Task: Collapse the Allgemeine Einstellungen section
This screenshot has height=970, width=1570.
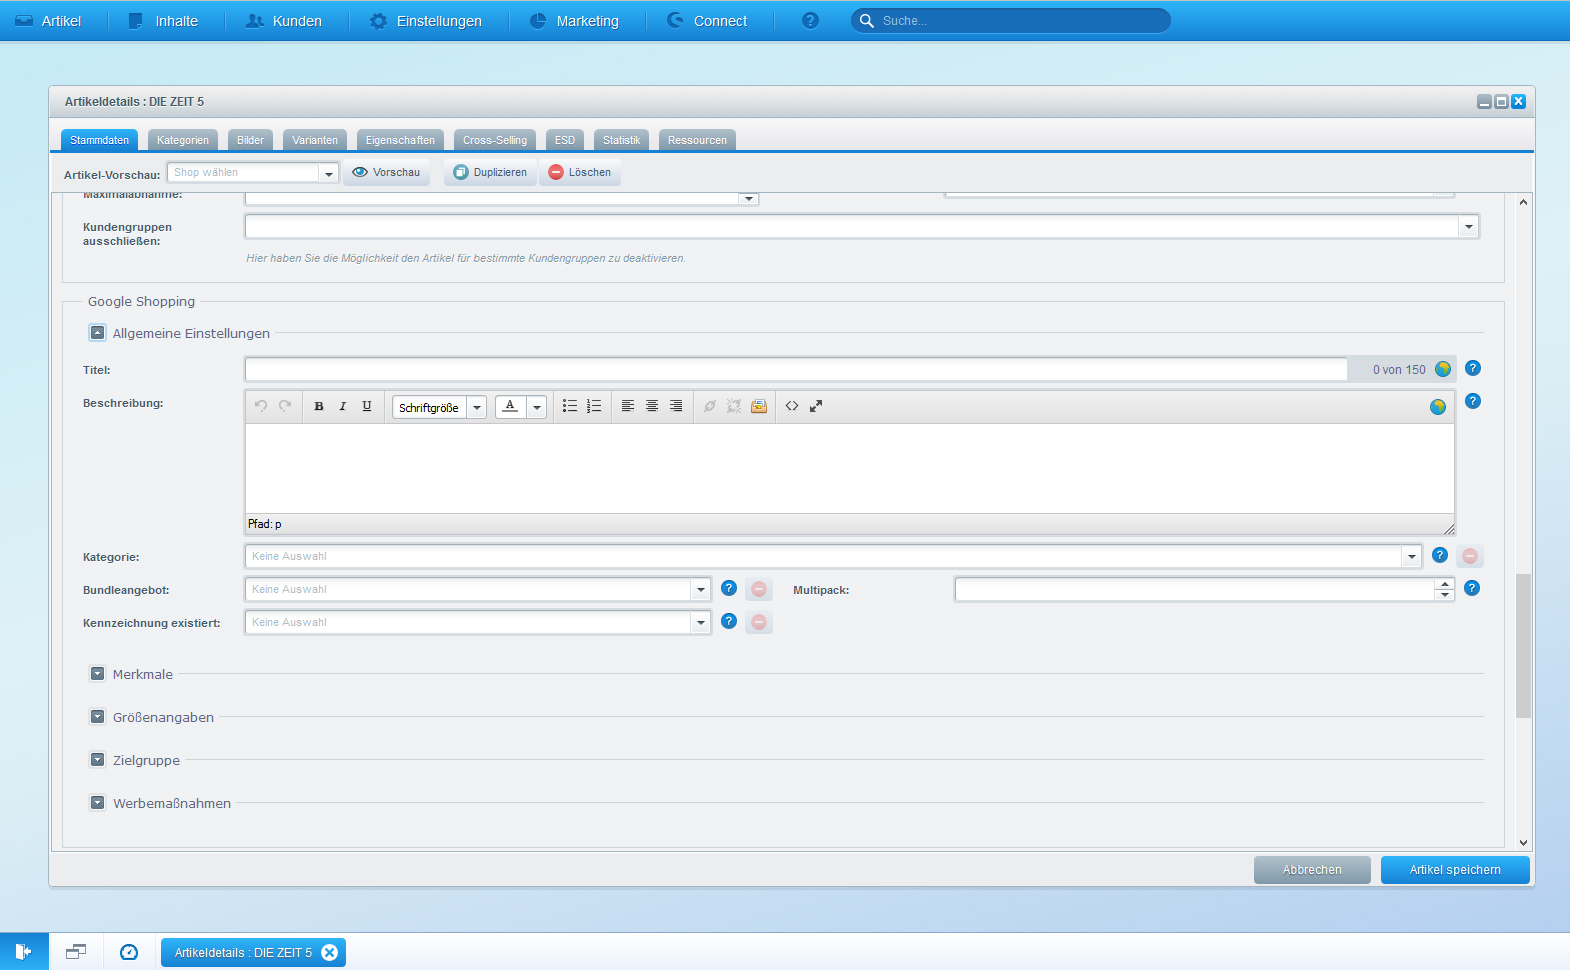Action: tap(97, 333)
